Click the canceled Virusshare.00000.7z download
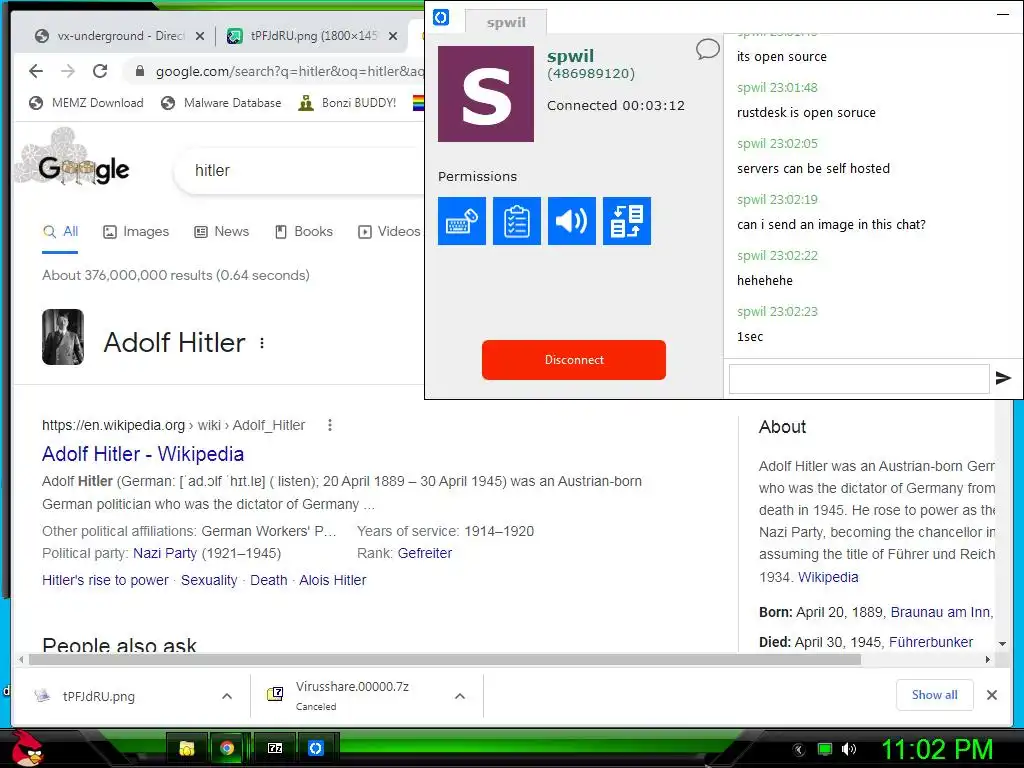Image resolution: width=1024 pixels, height=768 pixels. coord(351,696)
